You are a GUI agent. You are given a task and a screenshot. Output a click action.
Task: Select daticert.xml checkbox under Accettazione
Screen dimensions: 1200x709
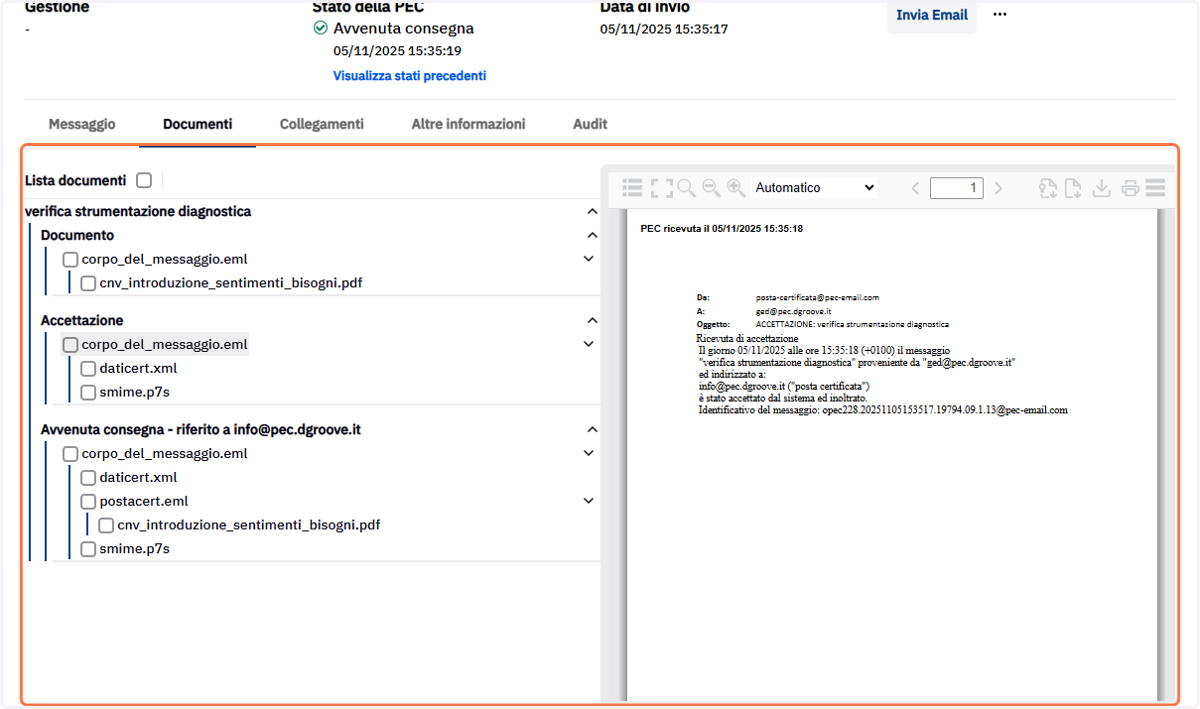click(88, 369)
